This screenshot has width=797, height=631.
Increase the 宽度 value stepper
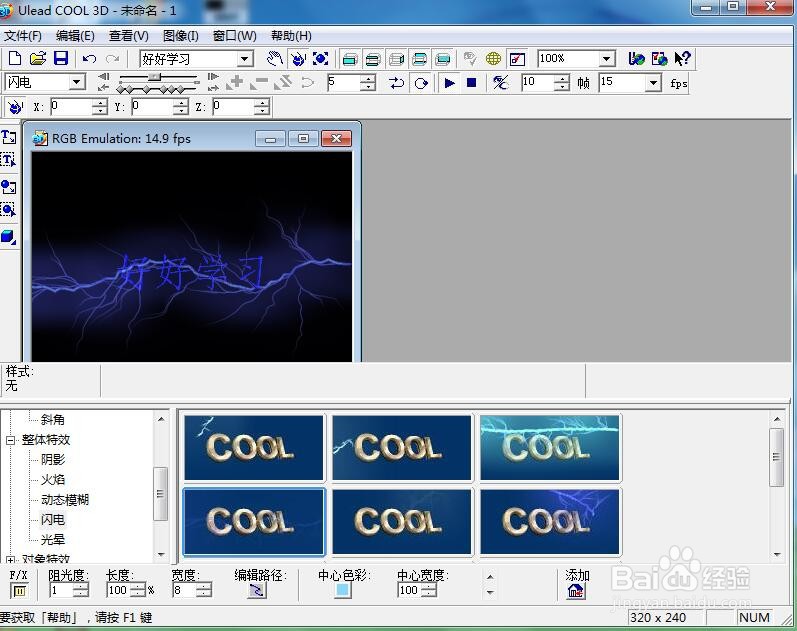pos(204,586)
